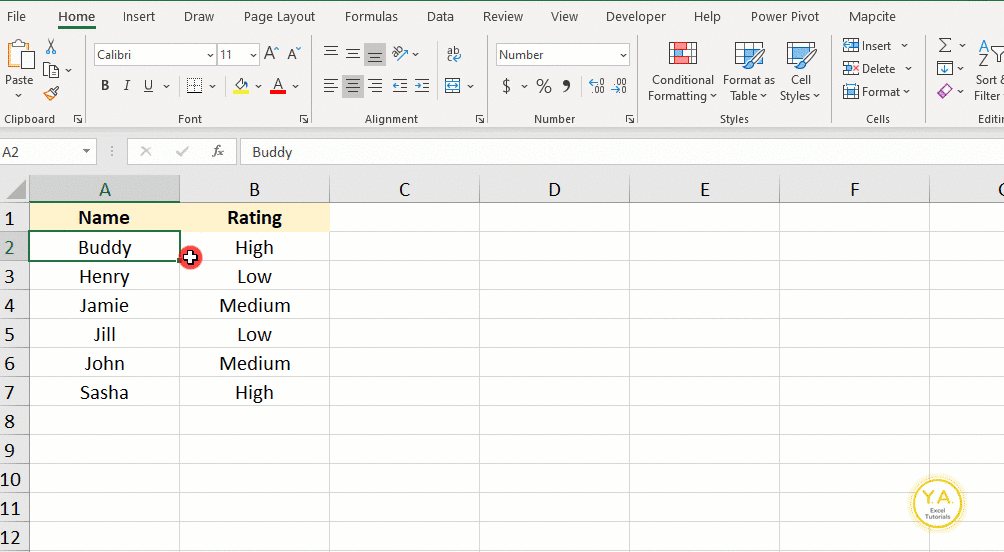This screenshot has height=552, width=1004.
Task: Open font size 11 dropdown
Action: (254, 55)
